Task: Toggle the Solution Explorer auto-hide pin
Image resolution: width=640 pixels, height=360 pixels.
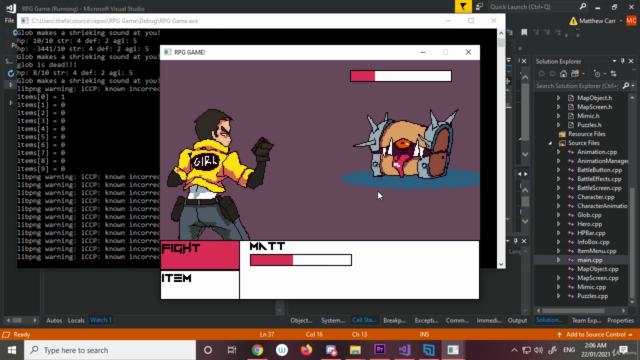Action: click(622, 61)
